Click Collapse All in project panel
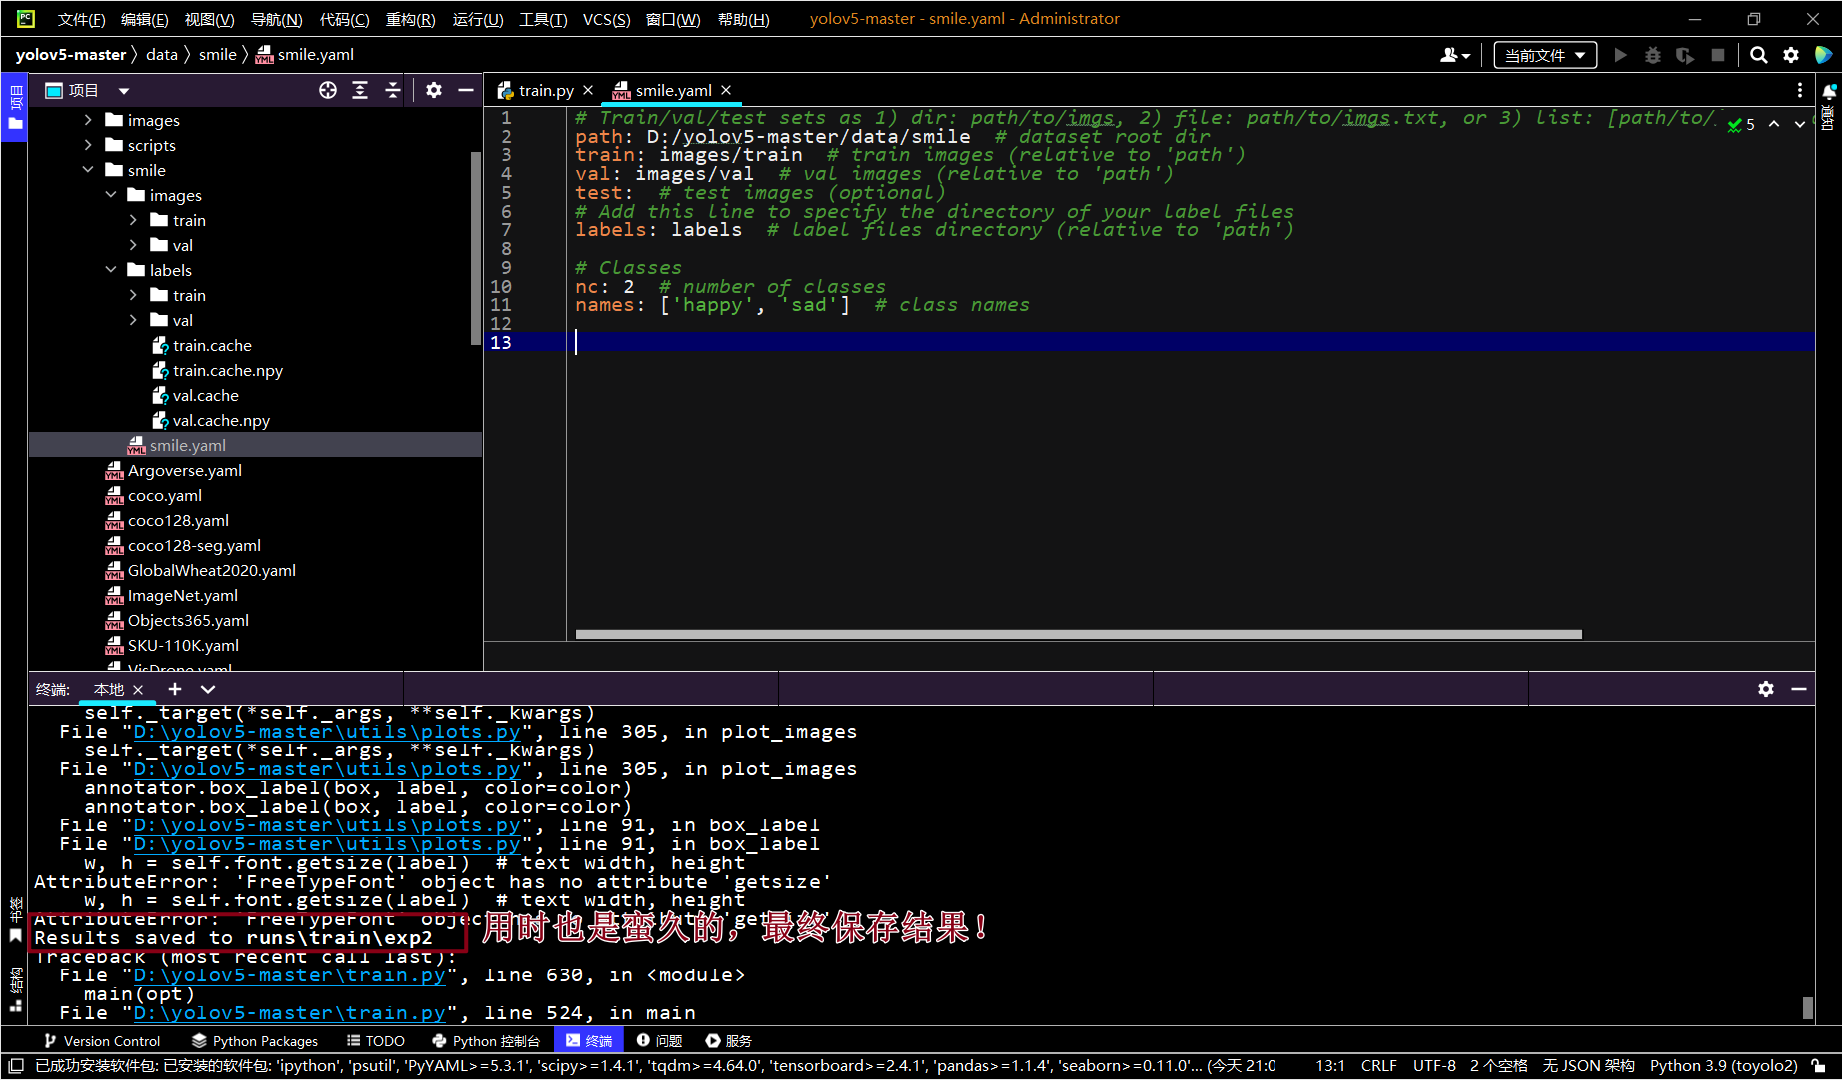The width and height of the screenshot is (1842, 1080). point(393,90)
